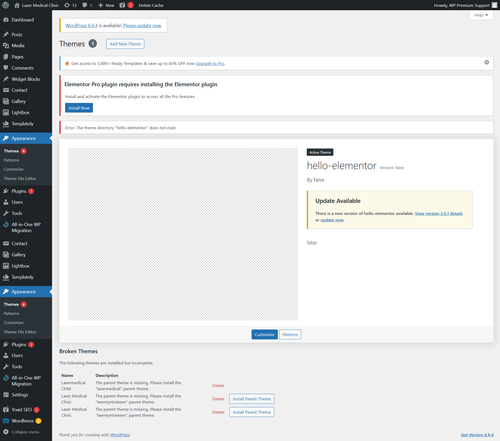Click the theme directory does not exist error text
This screenshot has width=500, height=441.
click(x=120, y=128)
